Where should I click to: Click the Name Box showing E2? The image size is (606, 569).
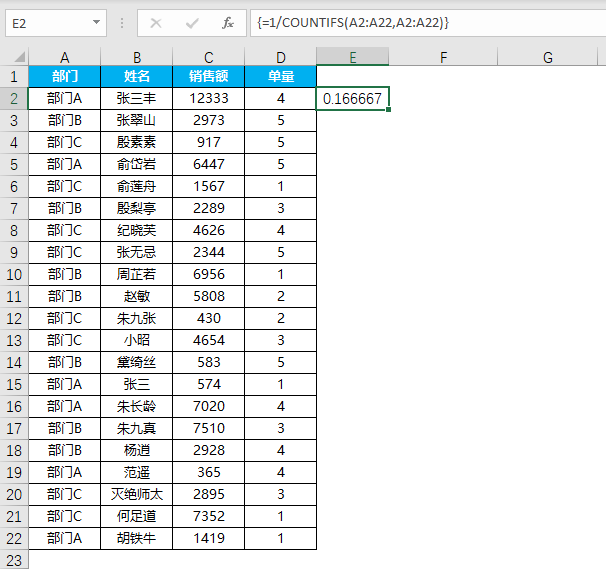click(56, 23)
